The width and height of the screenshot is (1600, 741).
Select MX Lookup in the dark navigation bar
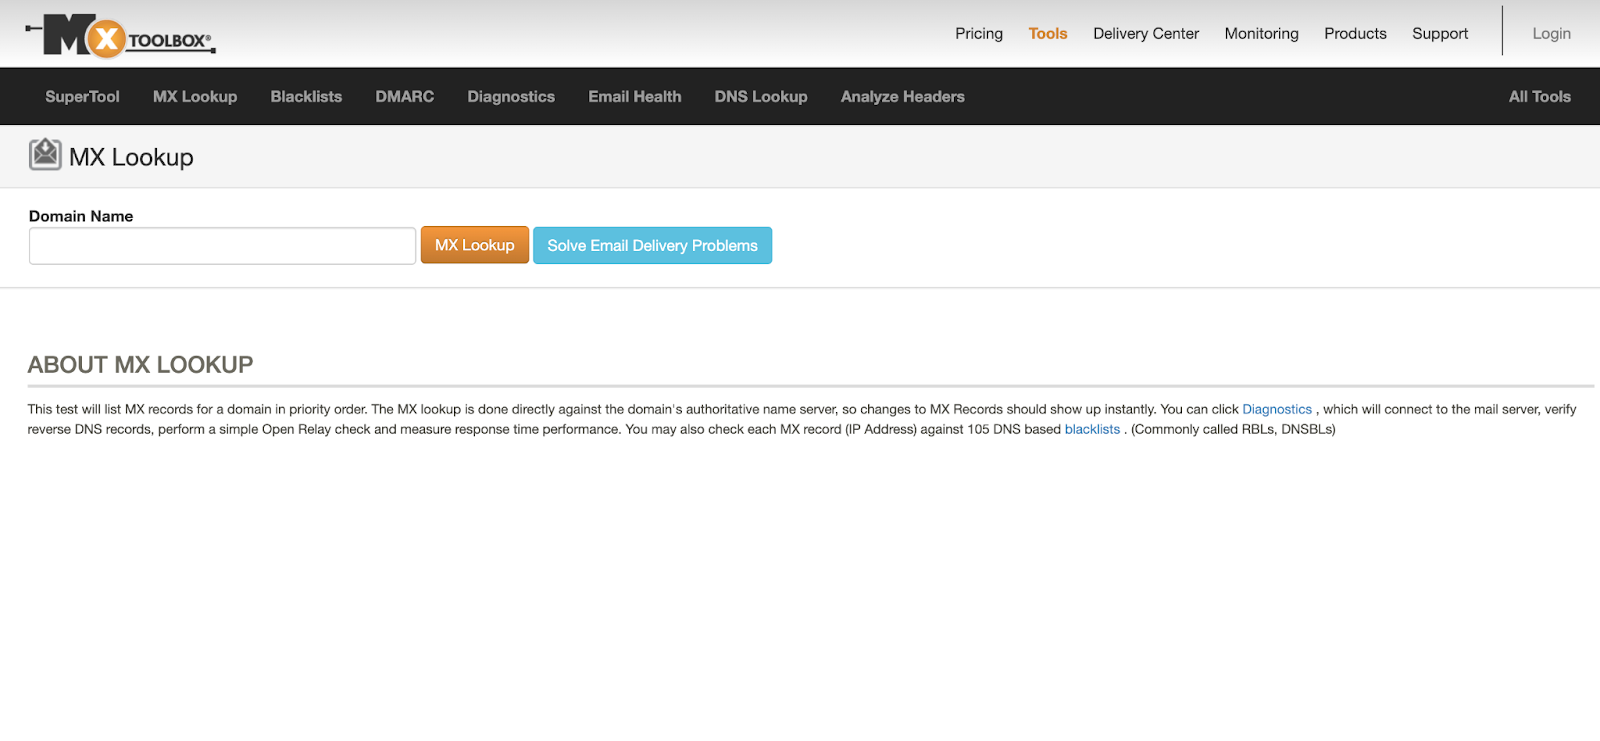pyautogui.click(x=195, y=96)
